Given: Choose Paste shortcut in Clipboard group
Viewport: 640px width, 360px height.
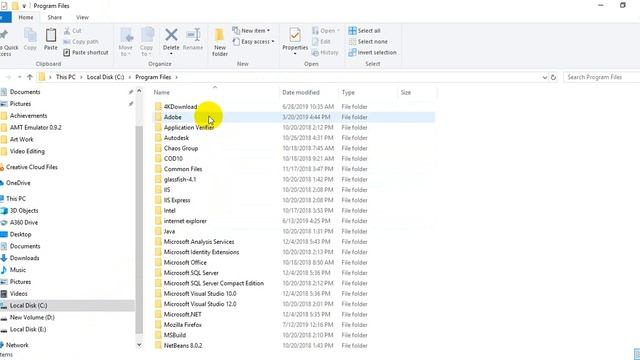Looking at the screenshot, I should click(86, 52).
